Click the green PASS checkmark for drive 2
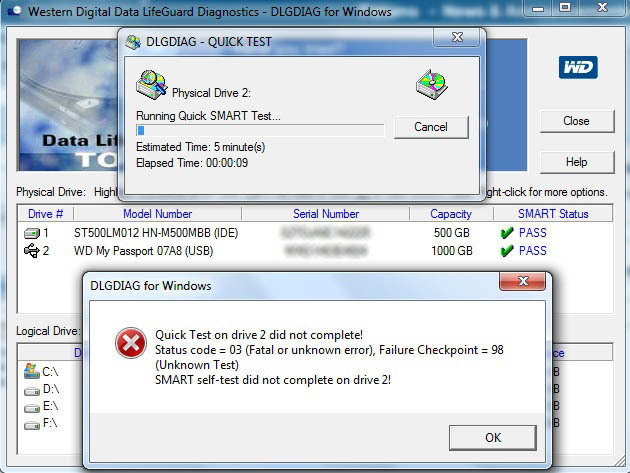This screenshot has width=630, height=473. [507, 251]
